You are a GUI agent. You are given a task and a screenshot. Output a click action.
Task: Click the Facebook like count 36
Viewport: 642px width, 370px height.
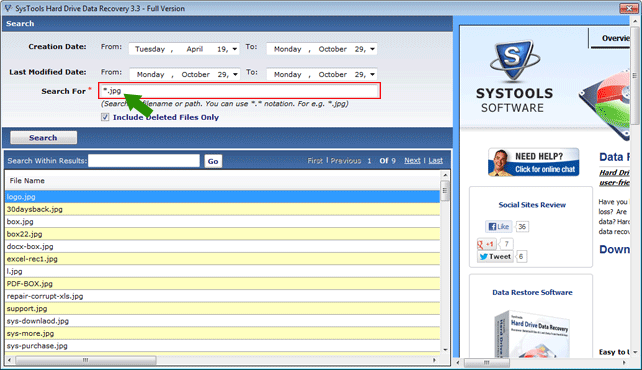click(x=522, y=226)
